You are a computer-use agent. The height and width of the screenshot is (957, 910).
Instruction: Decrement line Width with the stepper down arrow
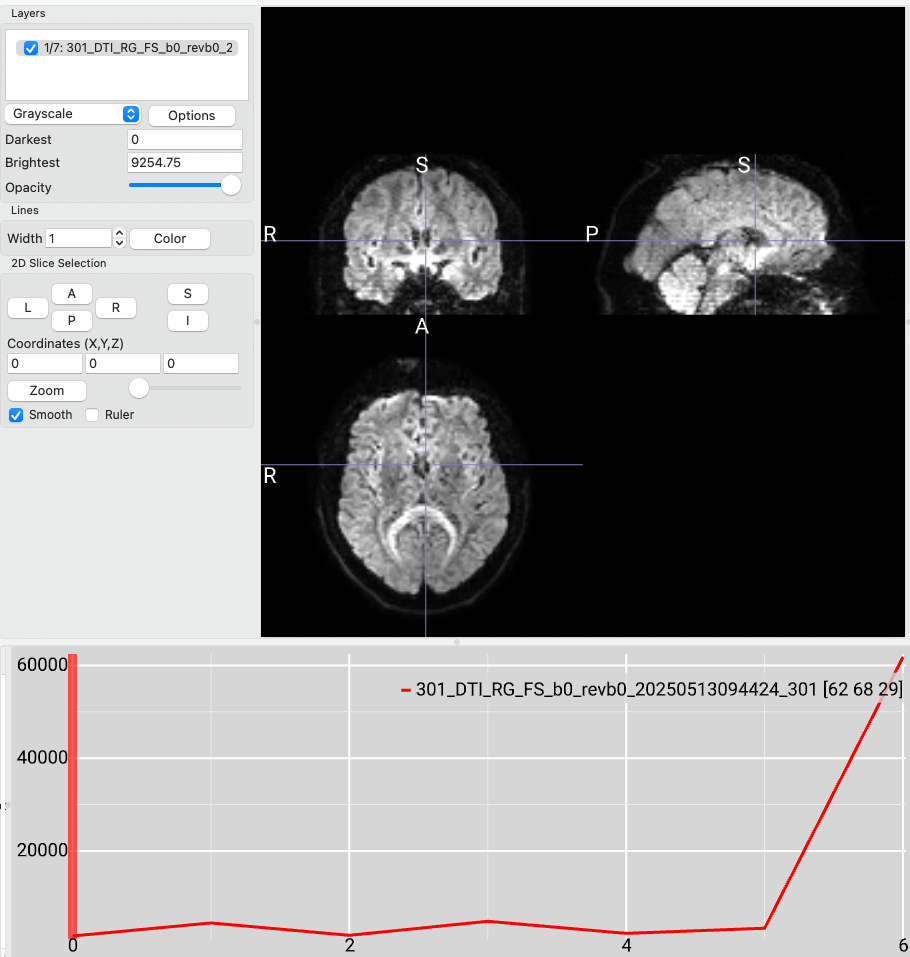tap(120, 243)
